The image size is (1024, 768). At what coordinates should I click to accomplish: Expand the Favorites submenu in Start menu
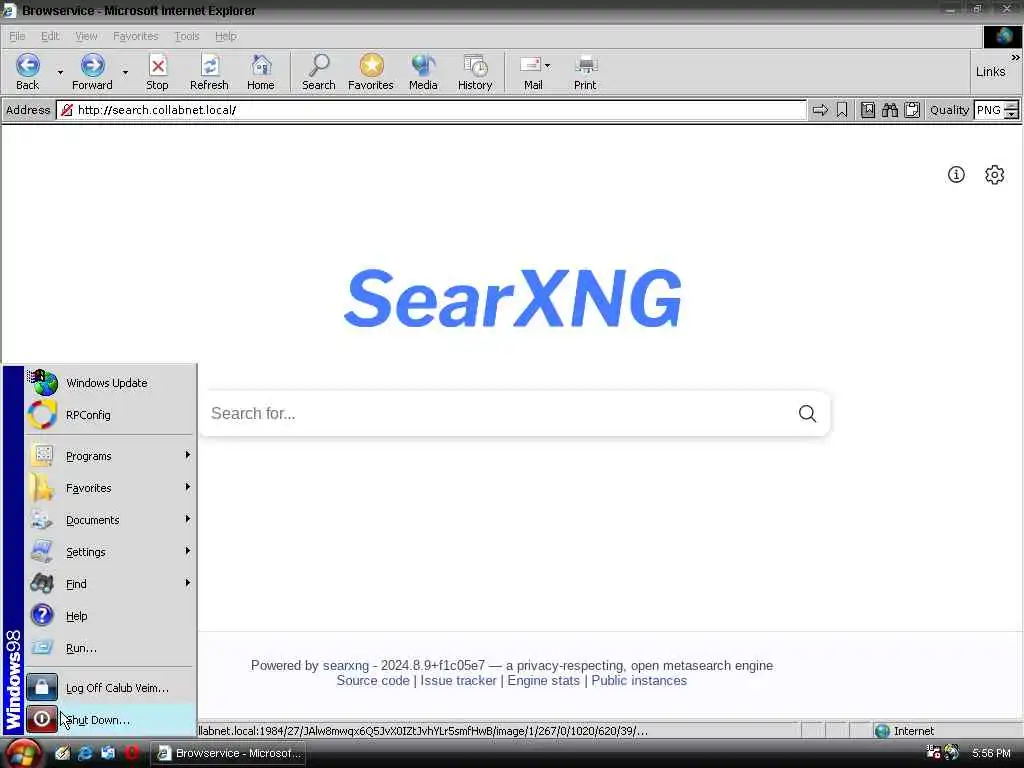pyautogui.click(x=110, y=488)
